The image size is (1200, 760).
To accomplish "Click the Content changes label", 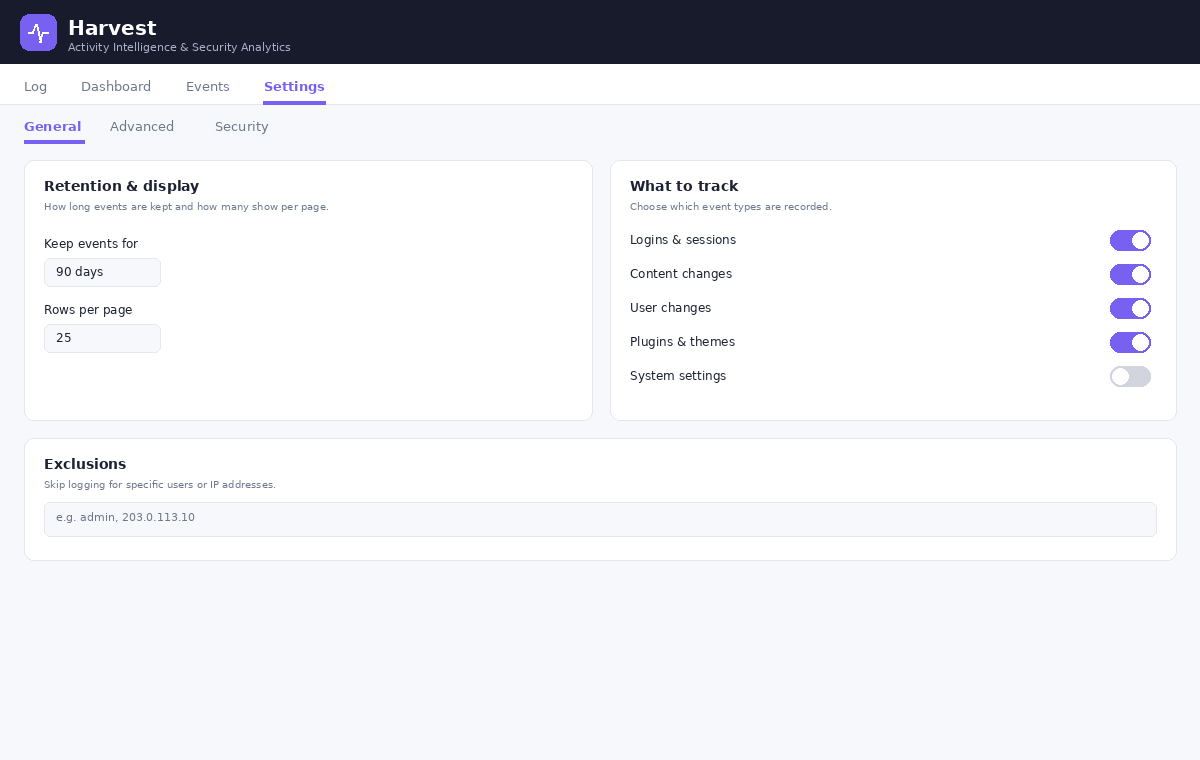I will click(x=681, y=274).
